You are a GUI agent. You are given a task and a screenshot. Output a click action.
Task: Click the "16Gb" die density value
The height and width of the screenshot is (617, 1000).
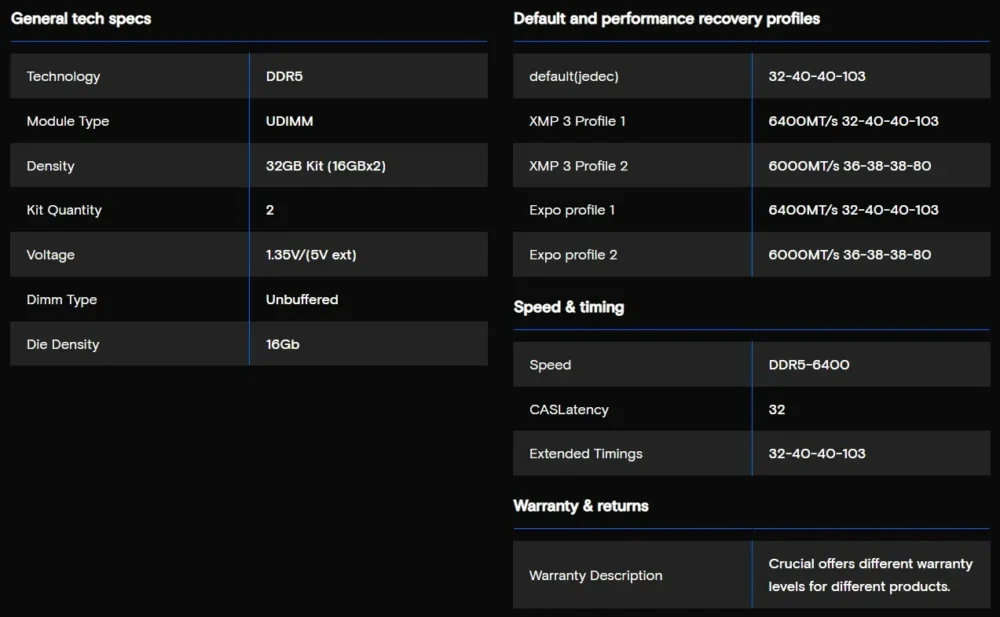pos(283,344)
